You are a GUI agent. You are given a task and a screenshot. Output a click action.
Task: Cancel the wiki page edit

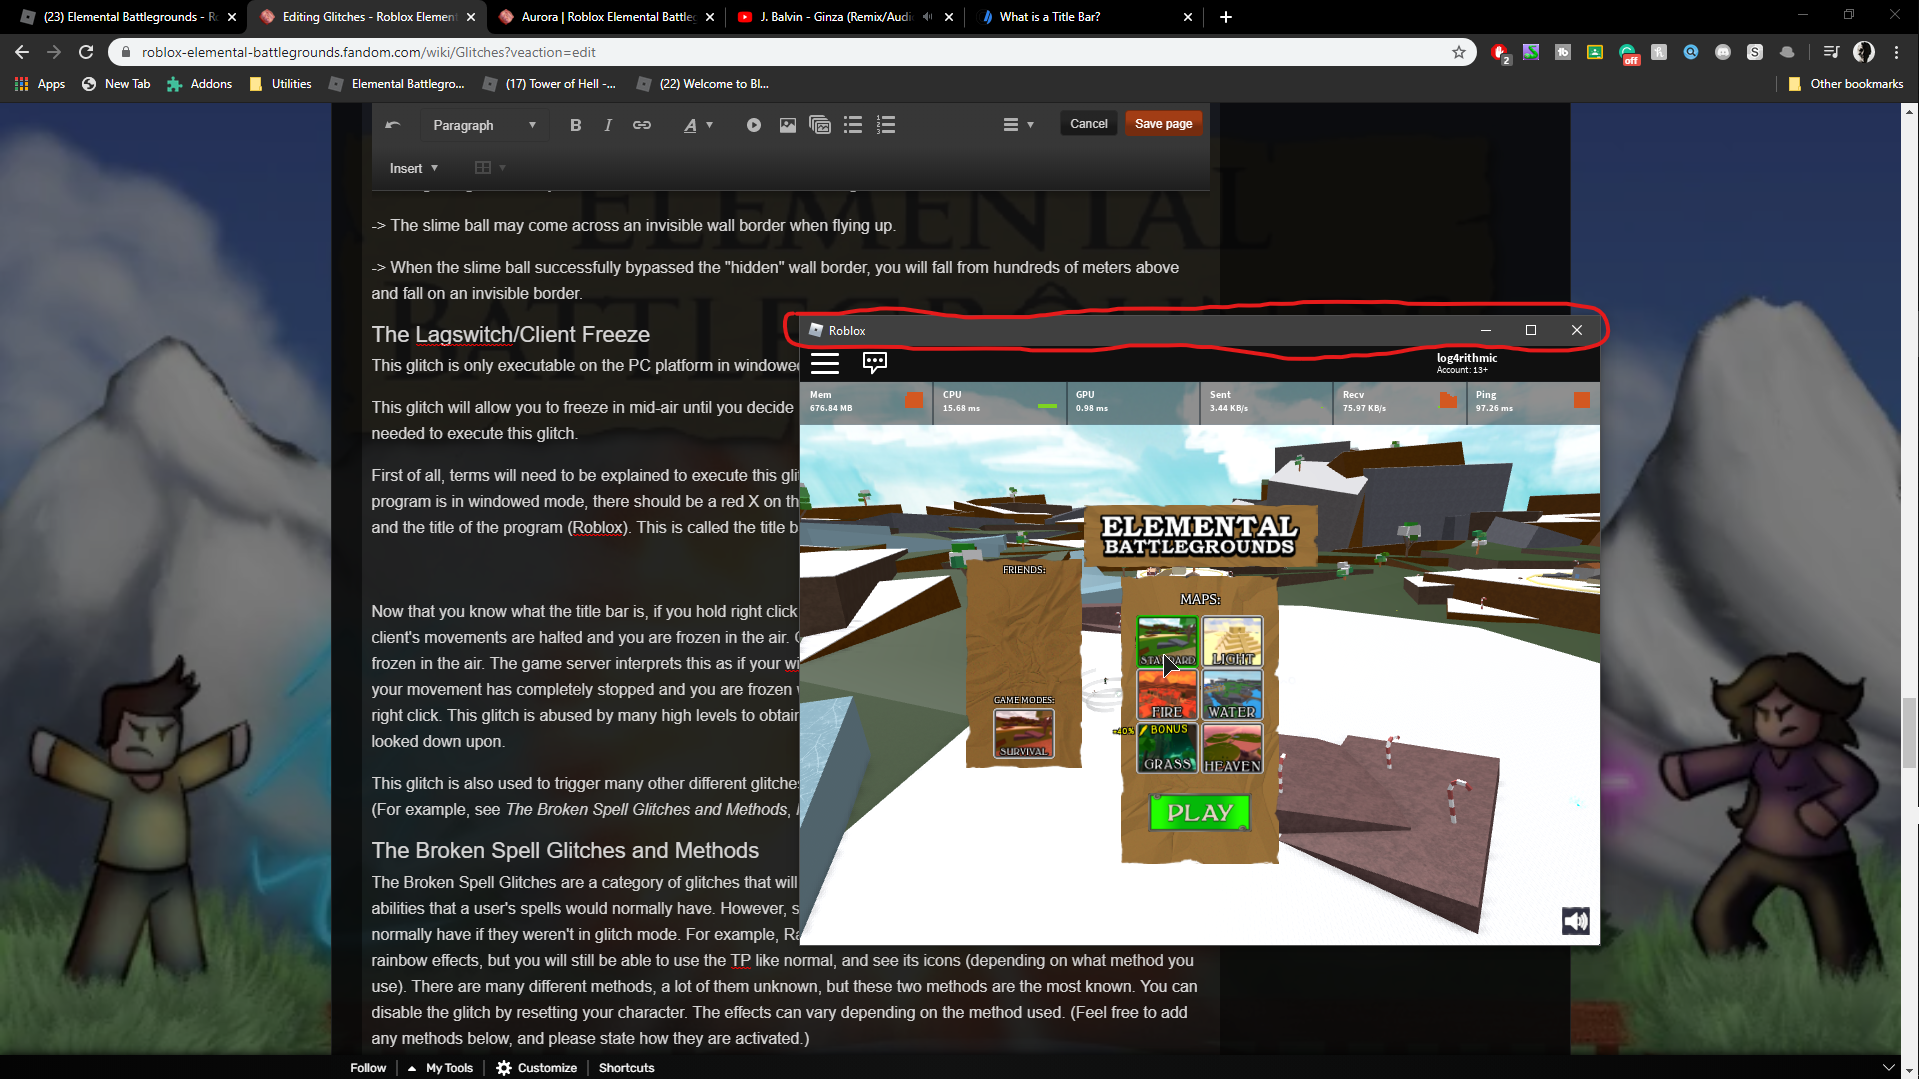(x=1089, y=124)
